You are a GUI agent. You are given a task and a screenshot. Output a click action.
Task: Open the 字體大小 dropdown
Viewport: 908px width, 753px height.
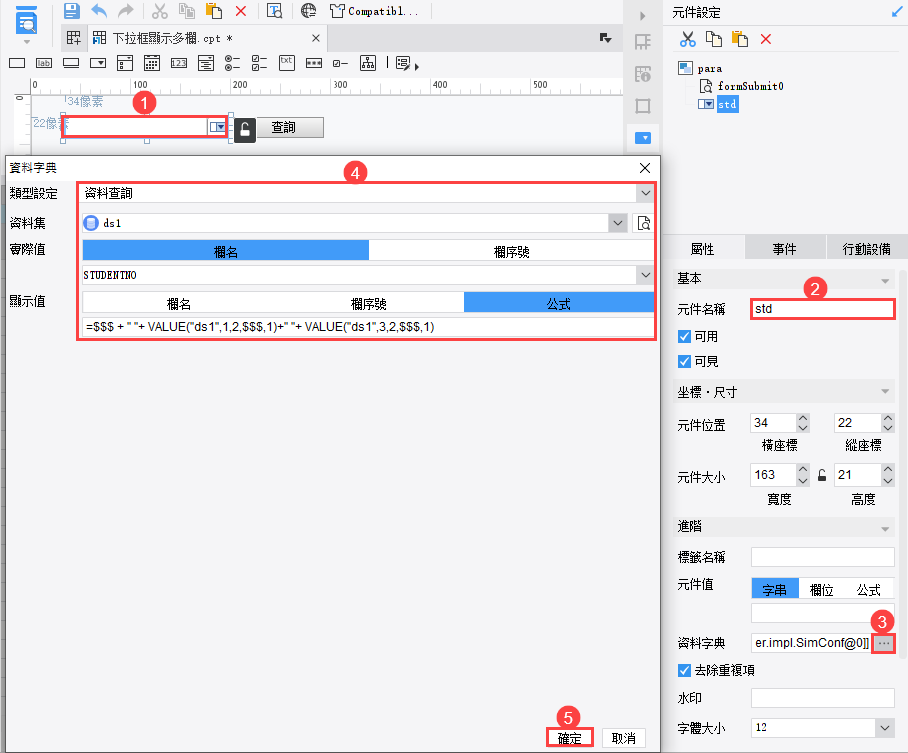823,728
